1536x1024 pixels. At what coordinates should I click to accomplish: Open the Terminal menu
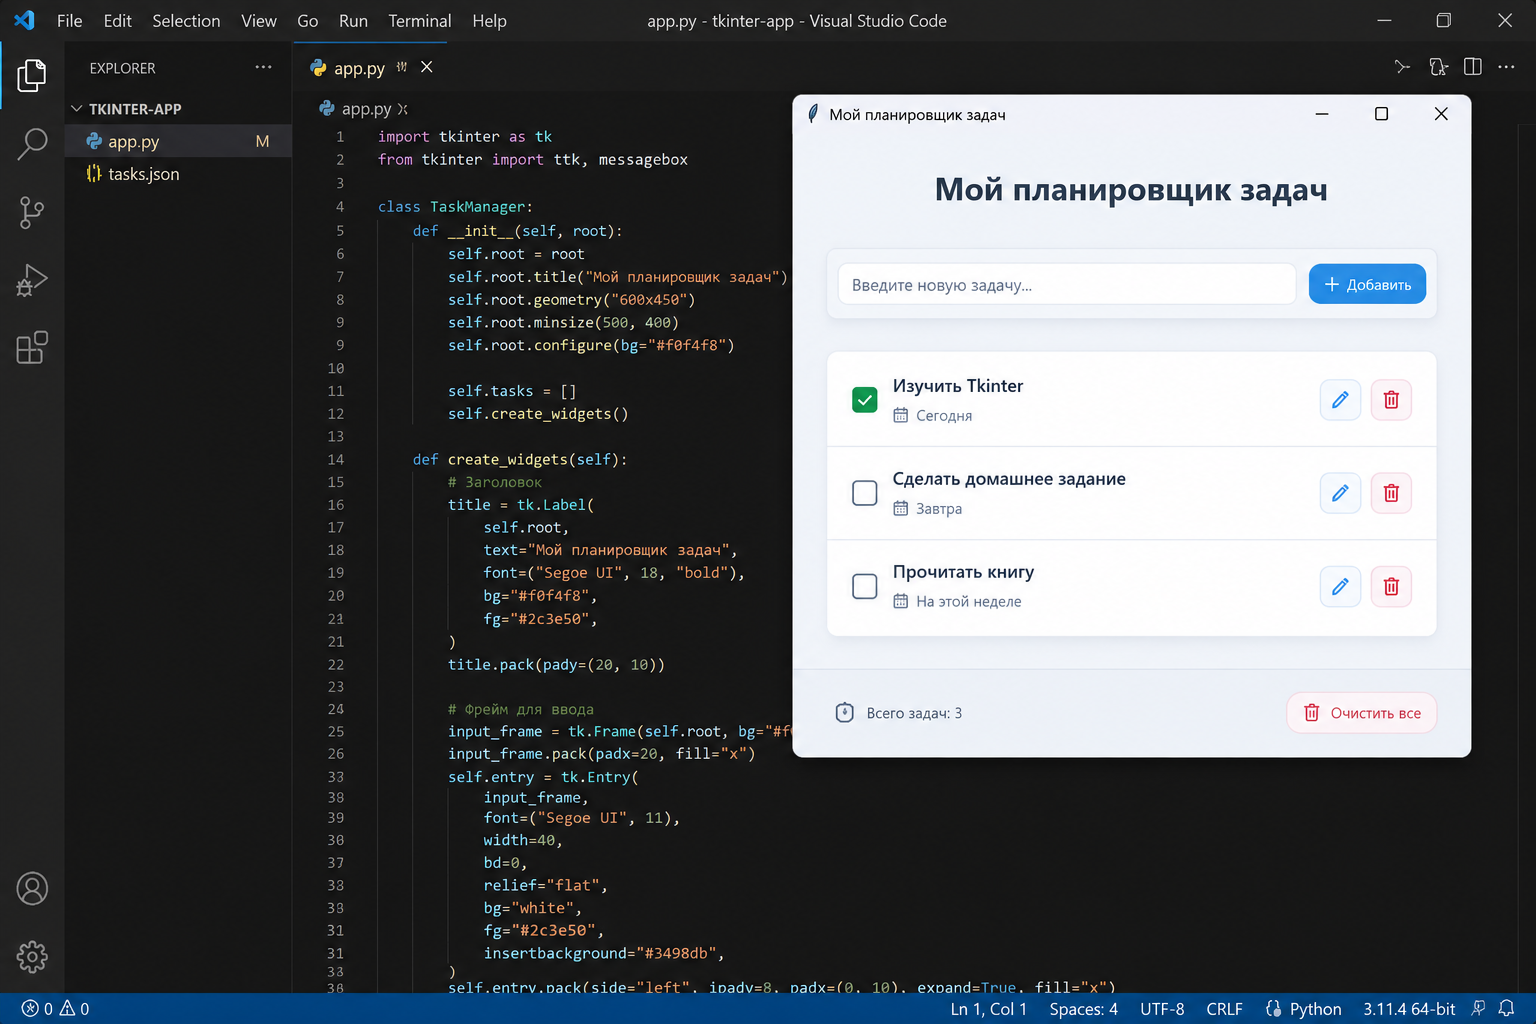coord(420,21)
